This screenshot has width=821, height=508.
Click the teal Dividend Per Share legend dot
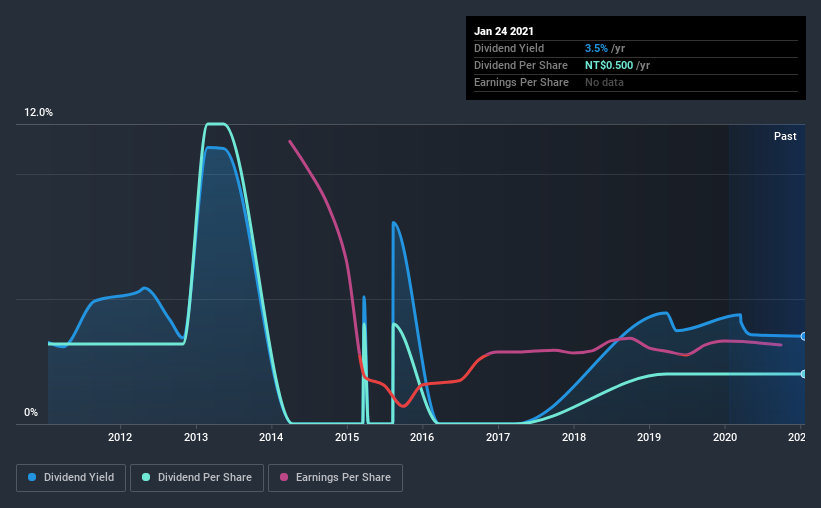[146, 477]
